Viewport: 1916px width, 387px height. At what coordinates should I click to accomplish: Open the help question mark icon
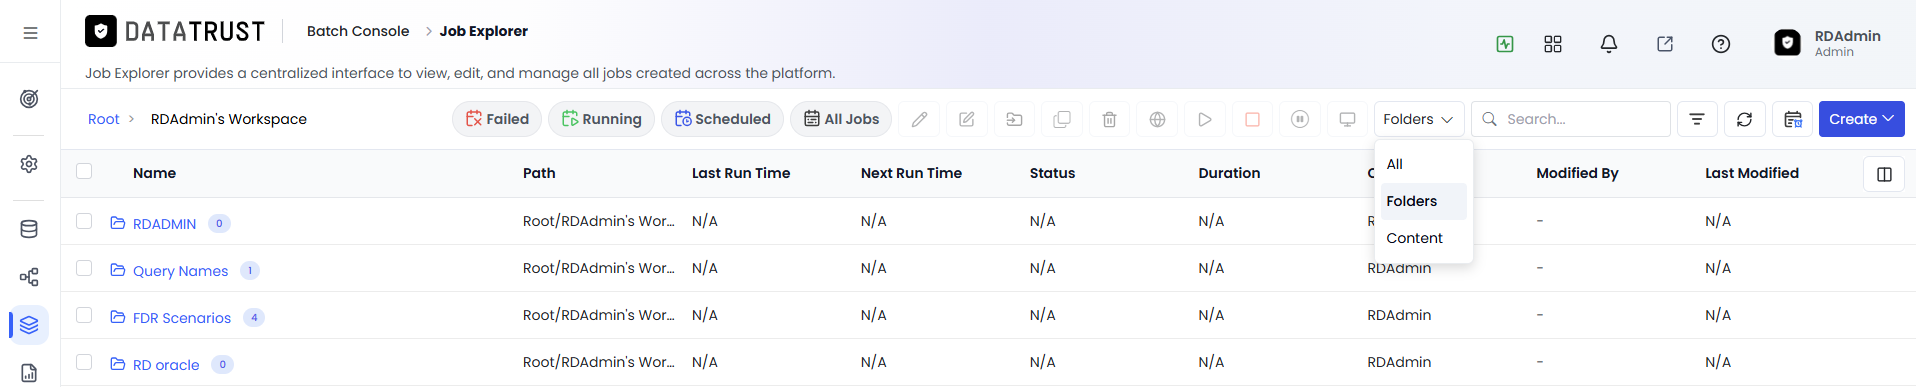pos(1721,44)
